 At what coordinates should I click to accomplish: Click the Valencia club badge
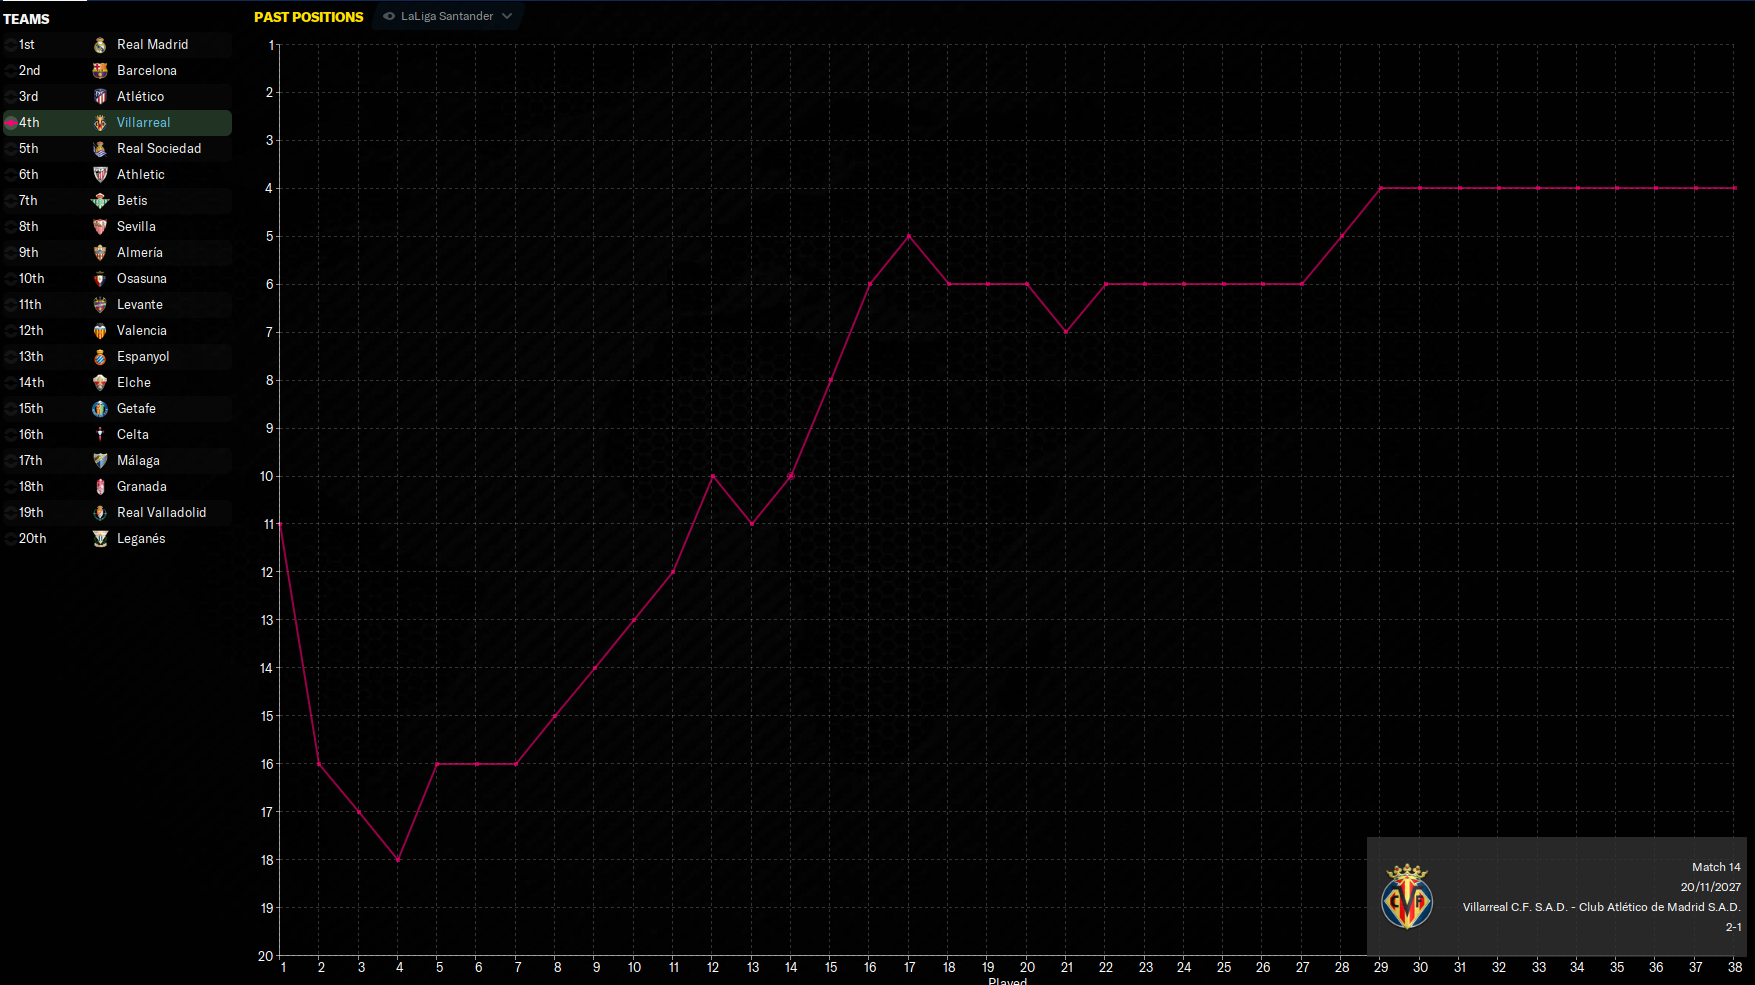[100, 331]
